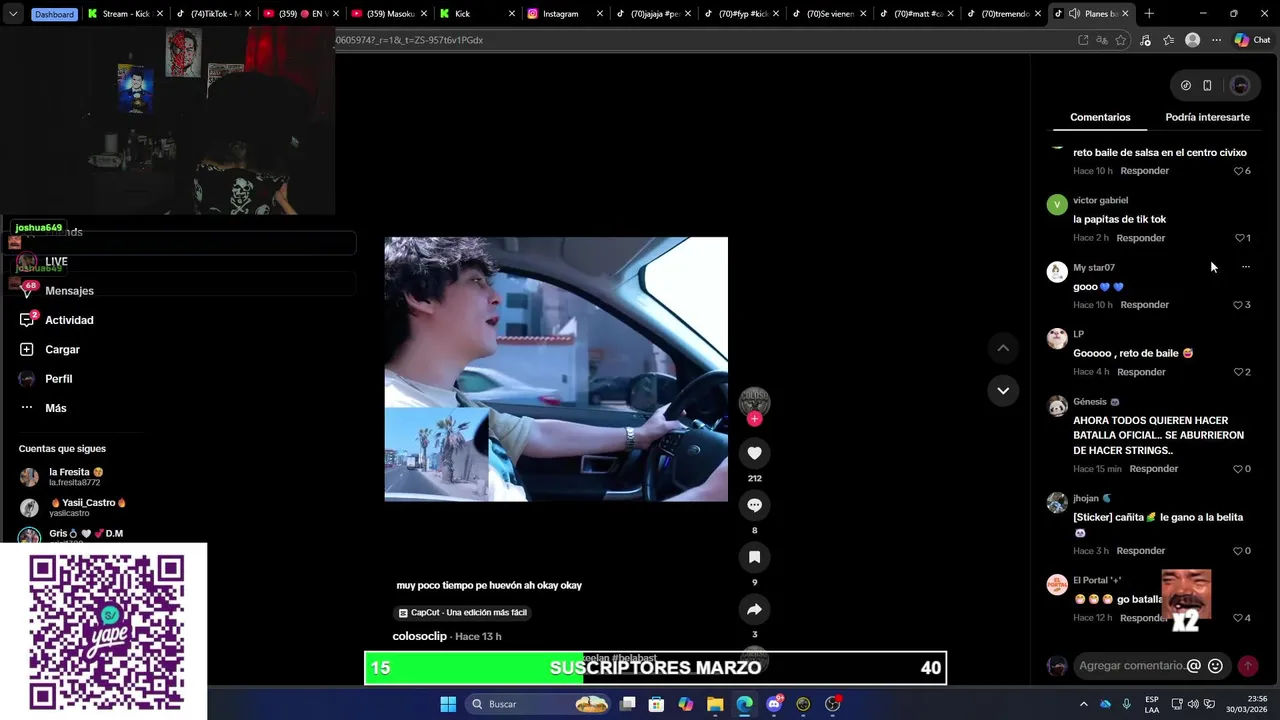Image resolution: width=1280 pixels, height=720 pixels.
Task: Show hidden system tray icons chevron
Action: (x=1083, y=704)
